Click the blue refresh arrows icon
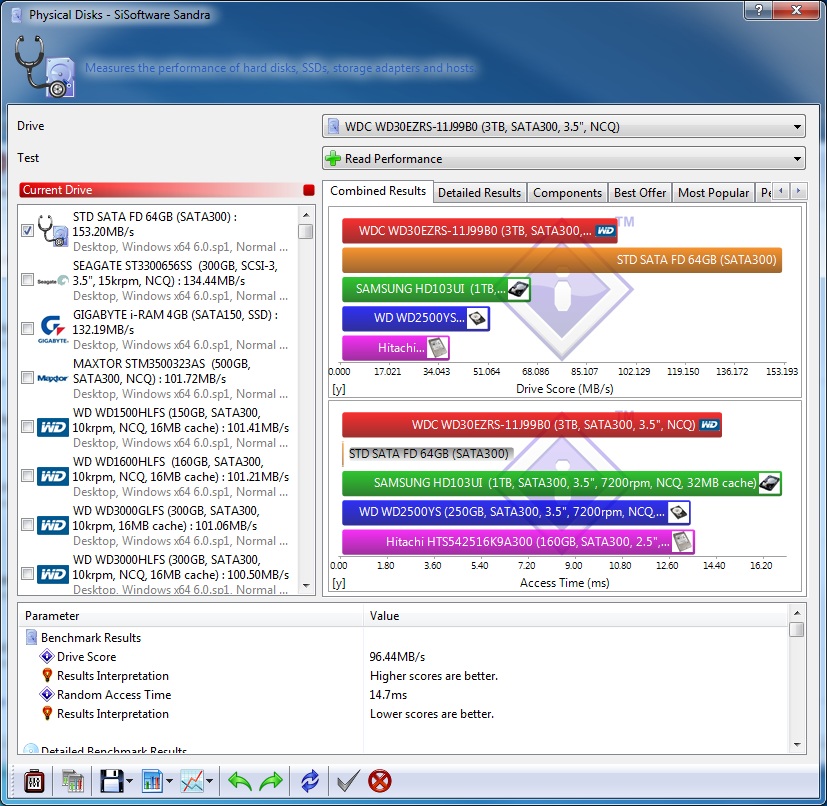Image resolution: width=827 pixels, height=806 pixels. click(x=310, y=781)
